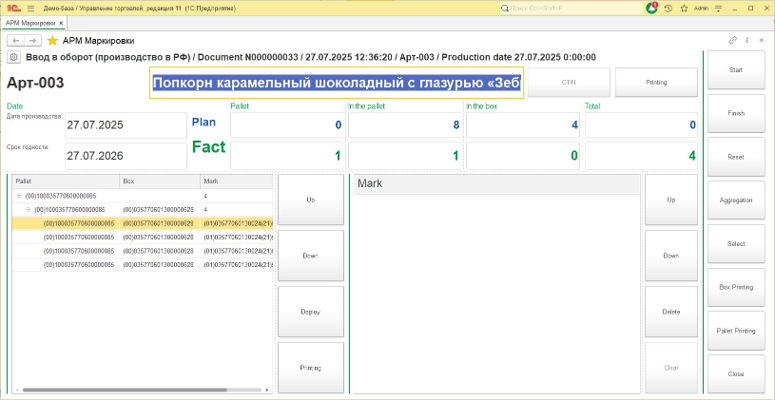Collapse the top-level pallet node
The image size is (775, 400).
[x=19, y=196]
